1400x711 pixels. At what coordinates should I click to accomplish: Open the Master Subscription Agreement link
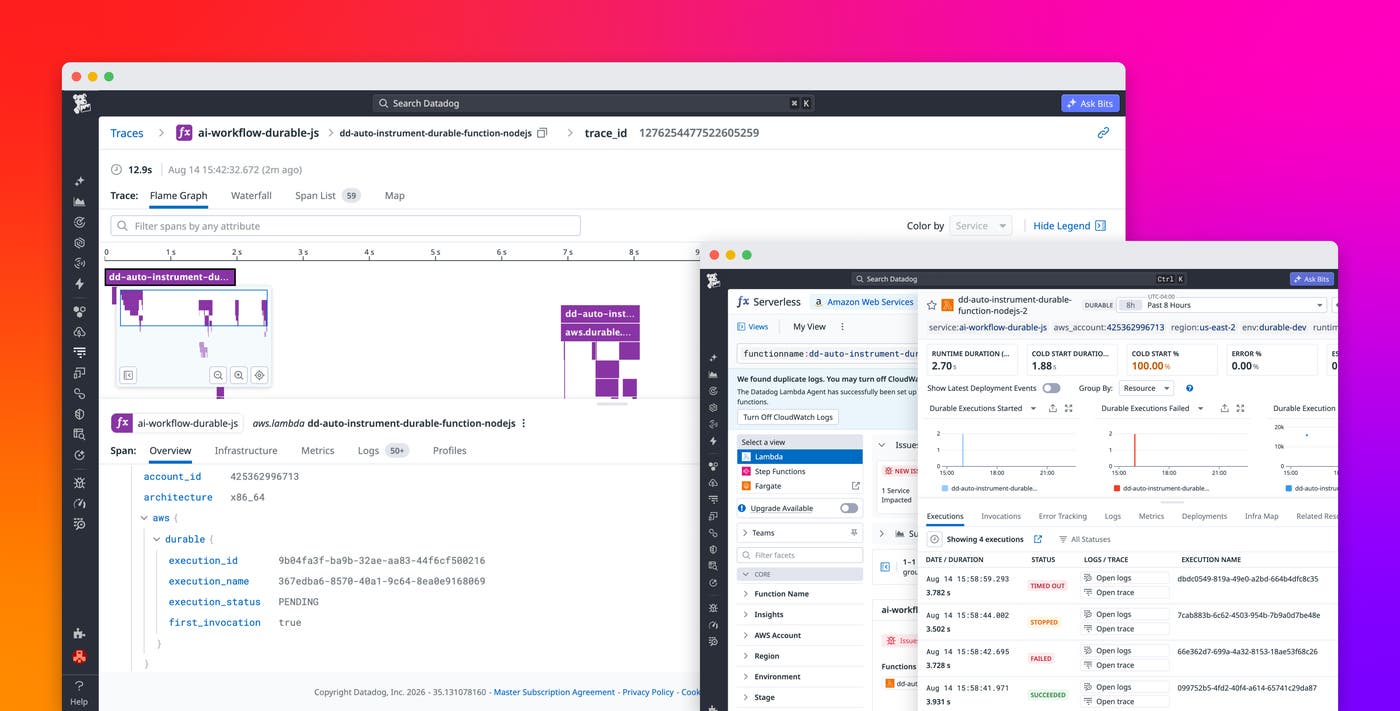(x=554, y=692)
